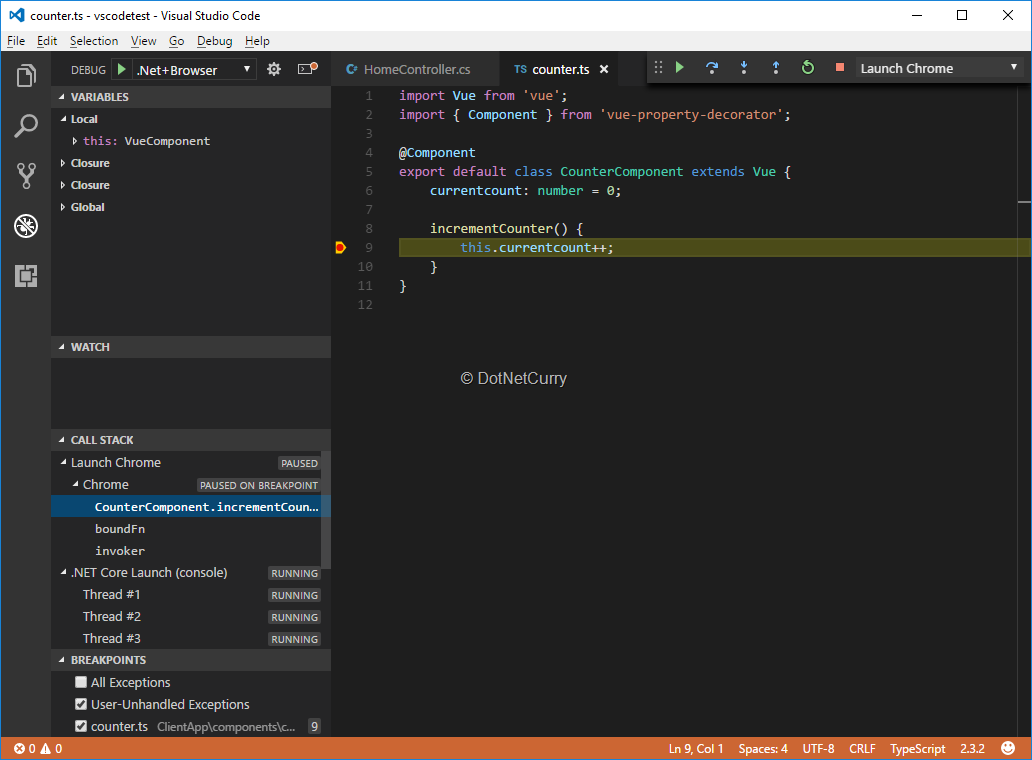Close the counter.ts editor tab
The width and height of the screenshot is (1032, 760).
point(604,69)
